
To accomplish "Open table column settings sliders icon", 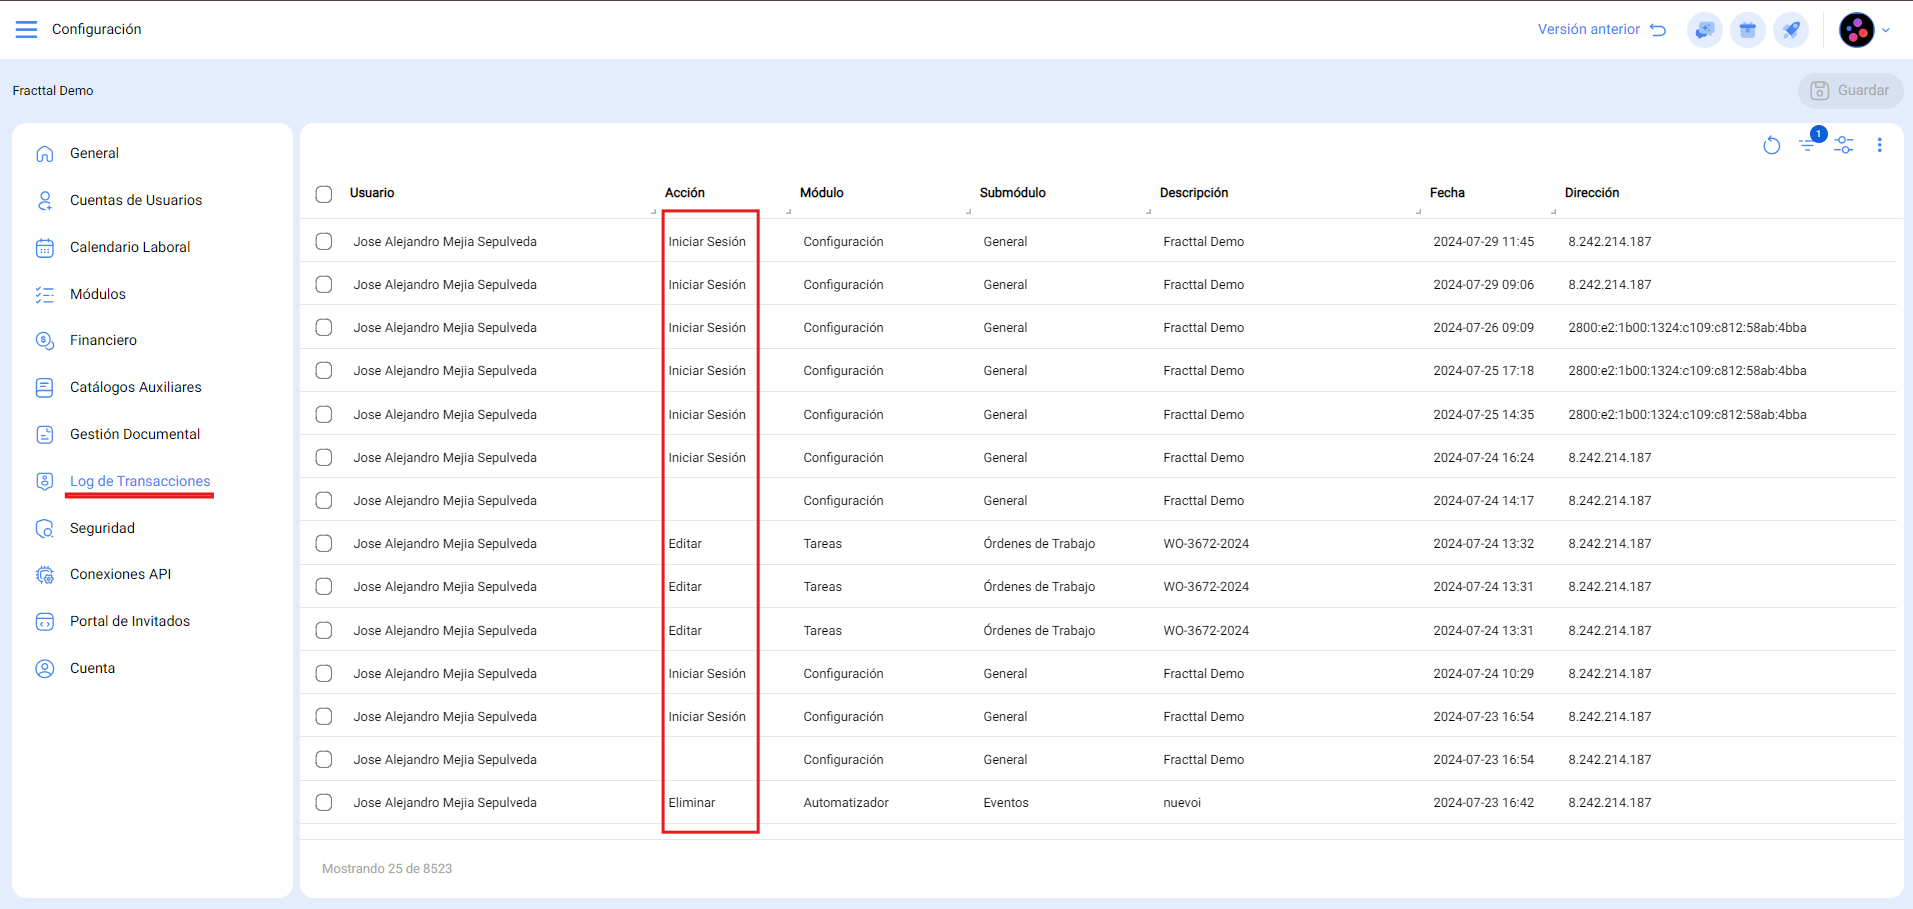I will pyautogui.click(x=1844, y=146).
